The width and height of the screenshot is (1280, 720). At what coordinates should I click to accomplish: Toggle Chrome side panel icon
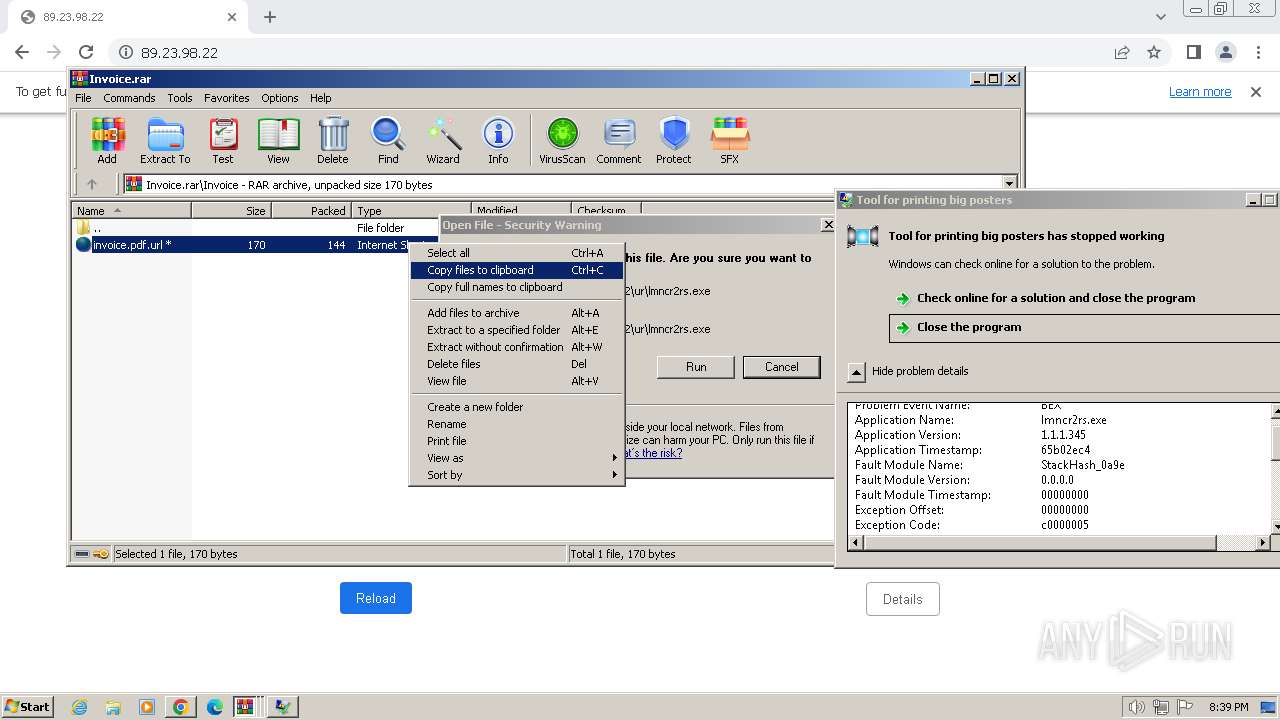click(x=1193, y=52)
